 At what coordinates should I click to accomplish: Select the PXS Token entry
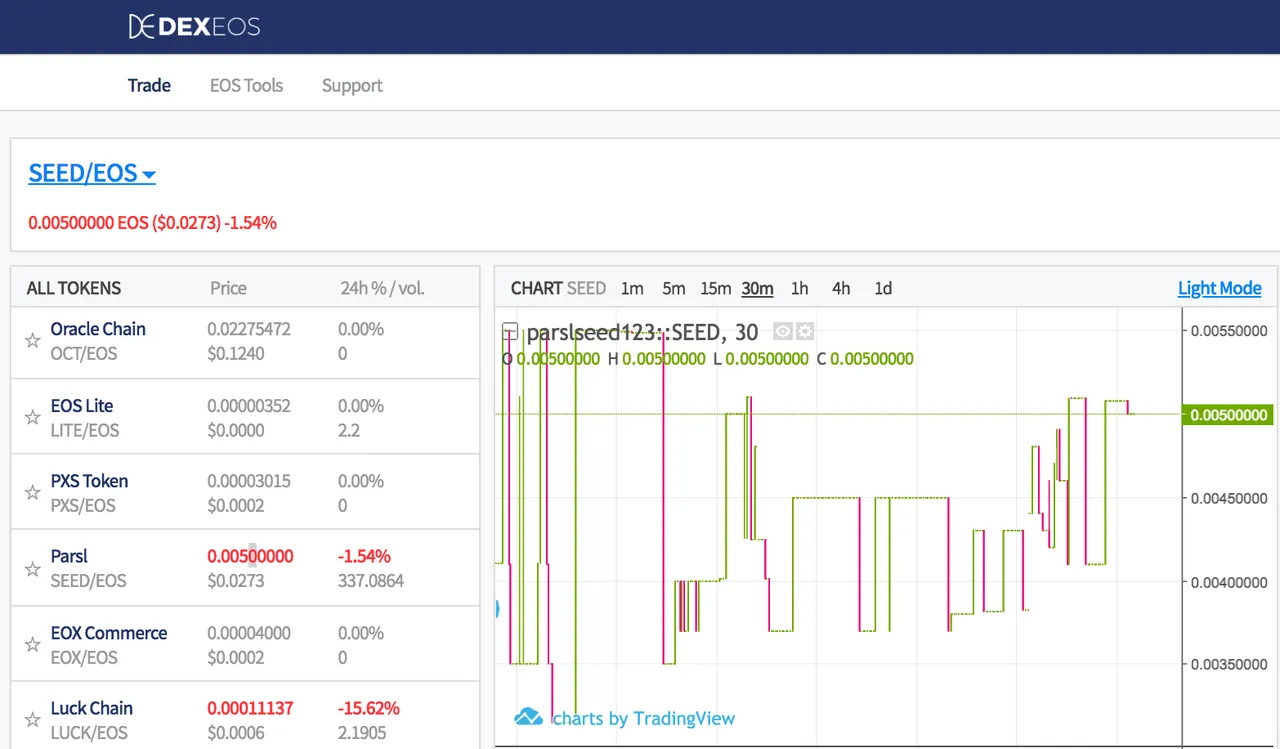tap(89, 481)
